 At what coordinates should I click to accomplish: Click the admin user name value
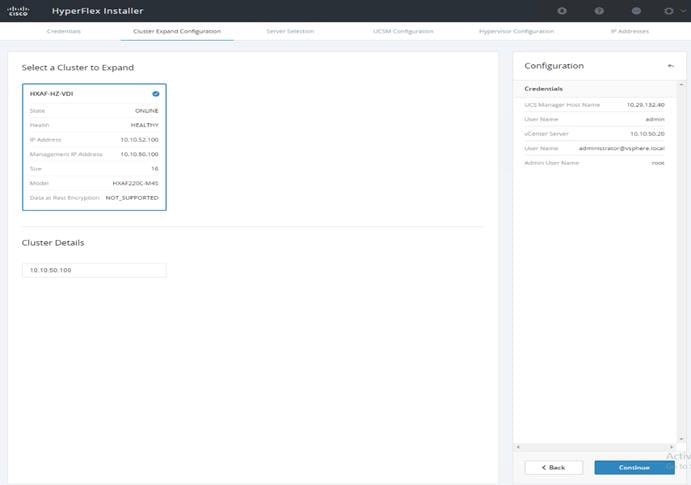click(x=655, y=119)
